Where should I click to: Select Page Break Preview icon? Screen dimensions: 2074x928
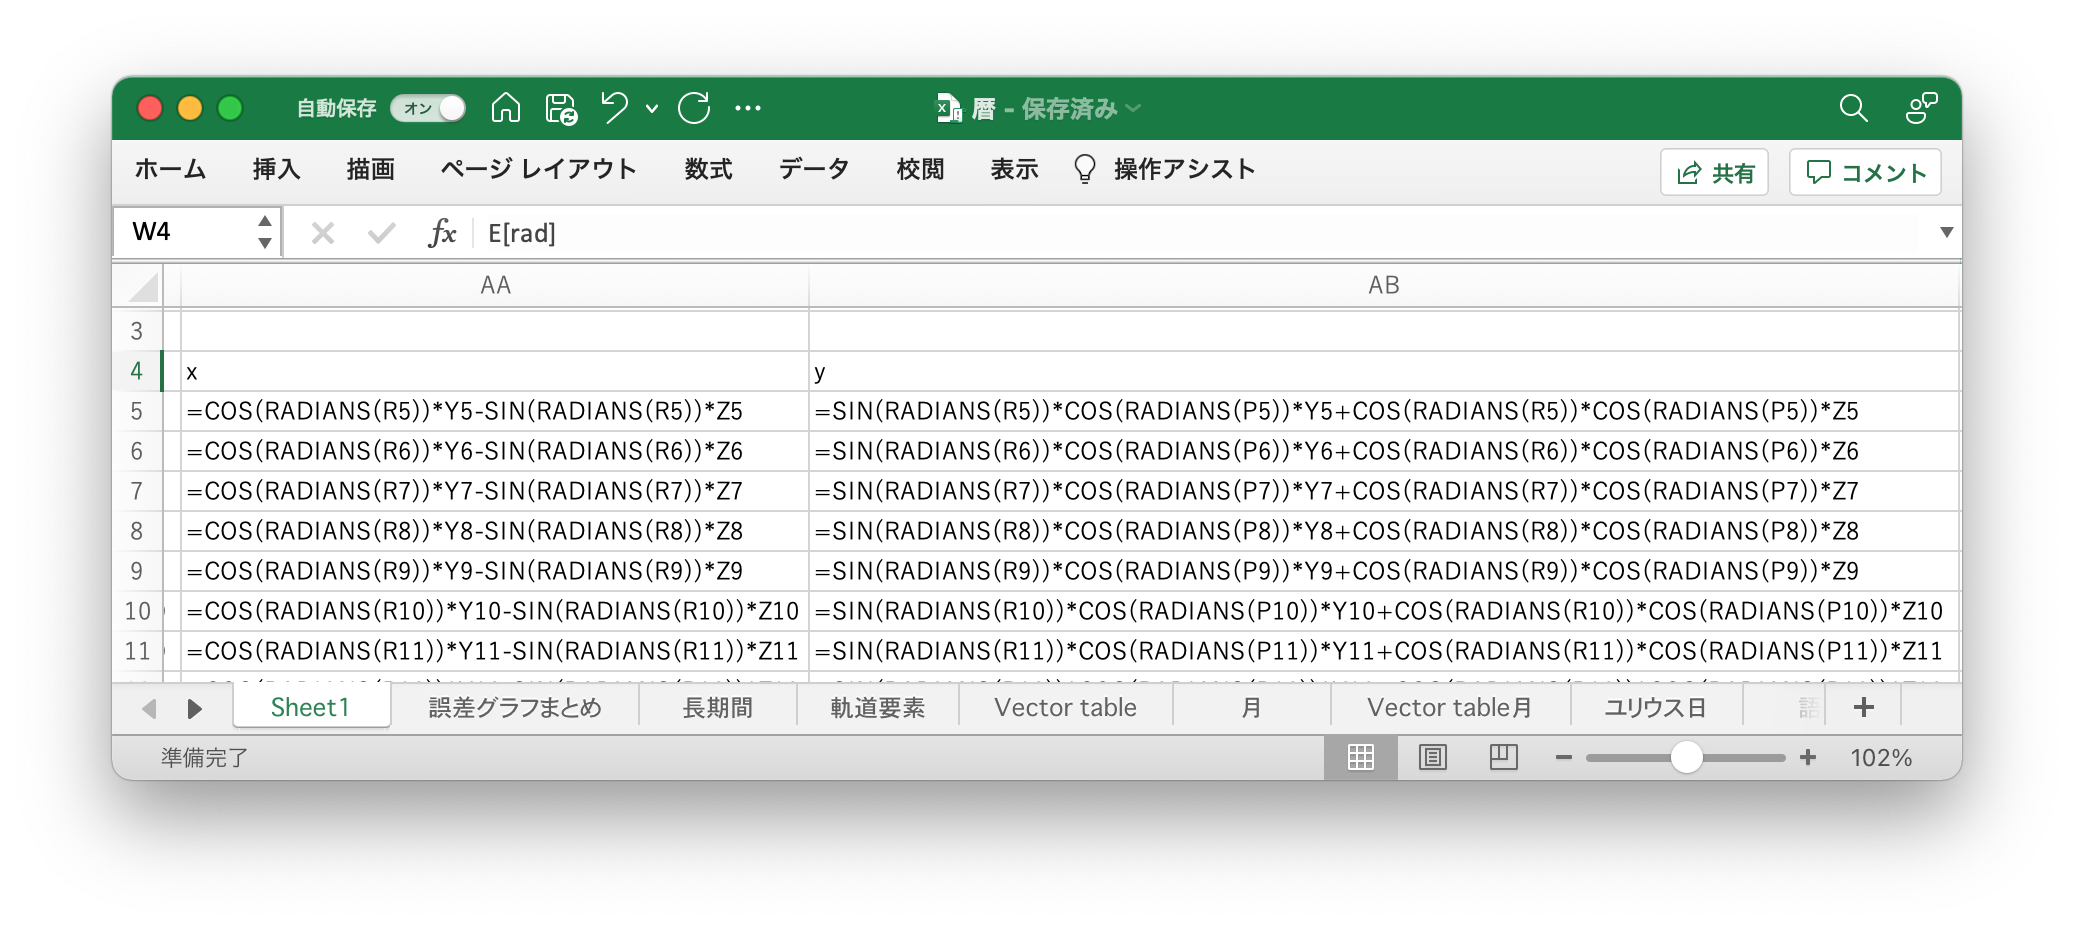1503,757
